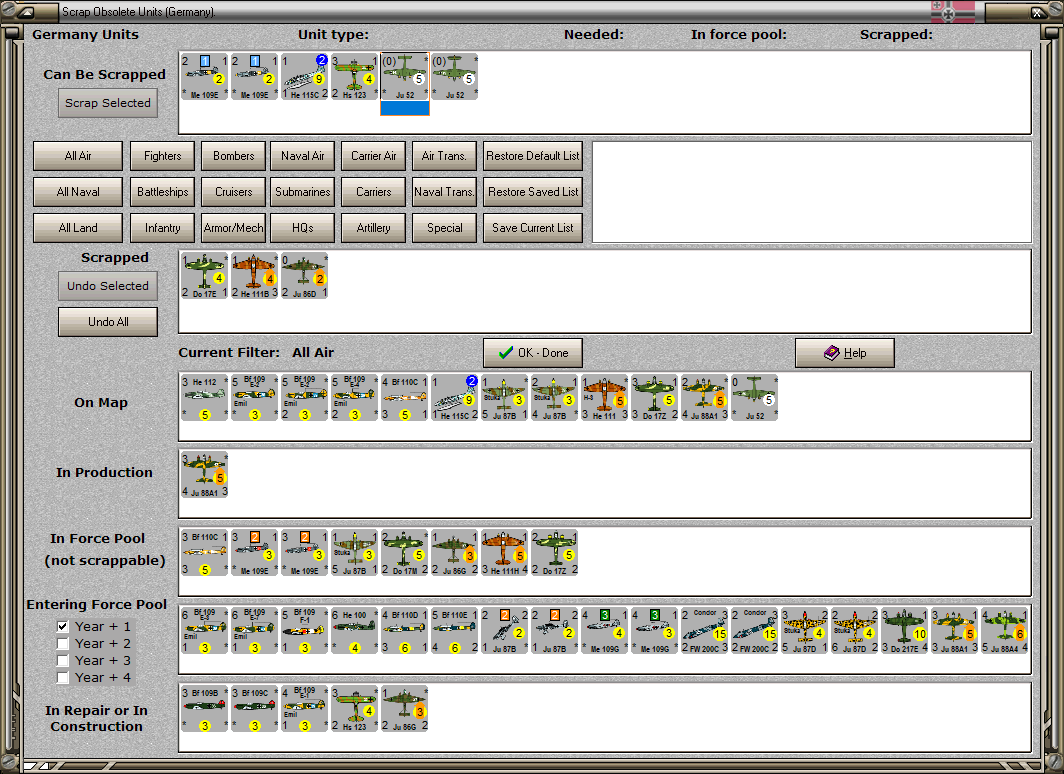Select the He 115C unit in Can Be Scrapped
This screenshot has width=1064, height=774.
[x=305, y=77]
